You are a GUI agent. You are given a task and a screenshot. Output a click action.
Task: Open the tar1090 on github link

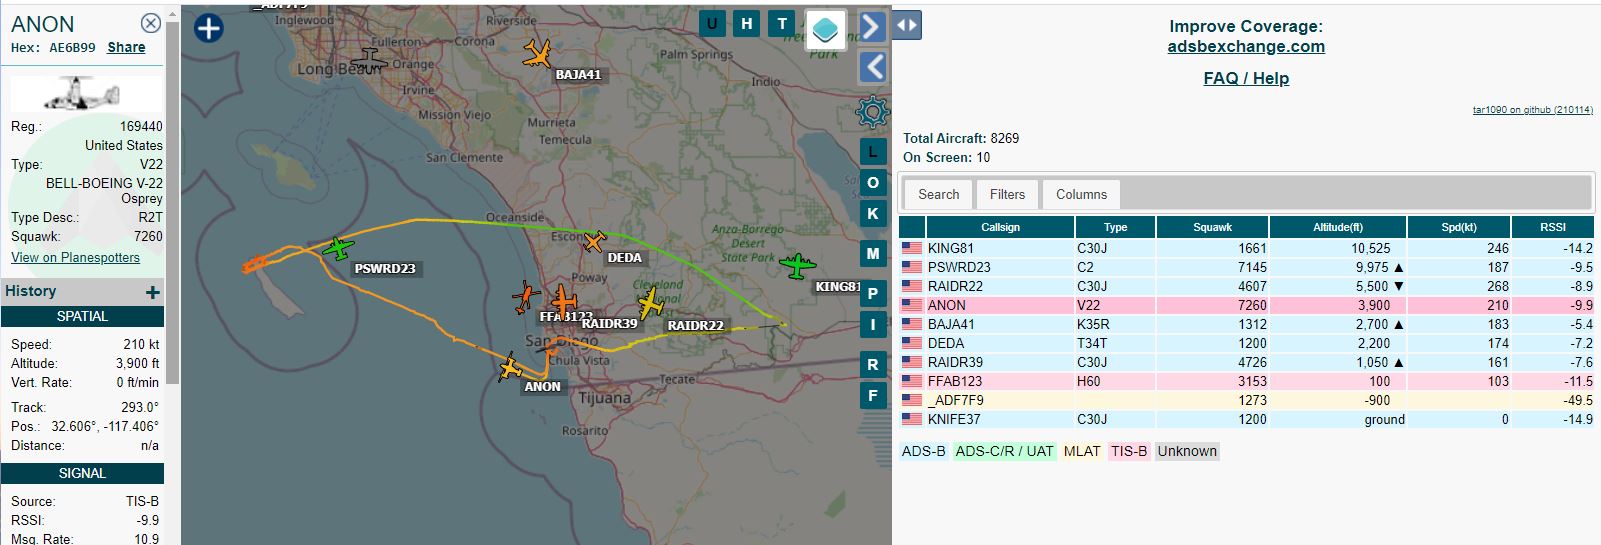pos(1532,110)
